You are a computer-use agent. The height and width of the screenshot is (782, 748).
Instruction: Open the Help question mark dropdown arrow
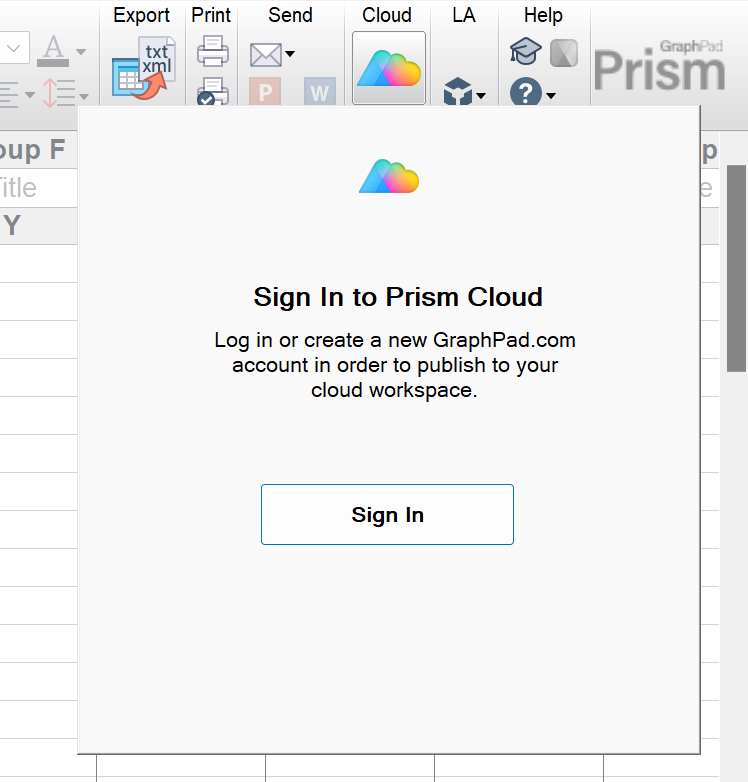tap(551, 96)
